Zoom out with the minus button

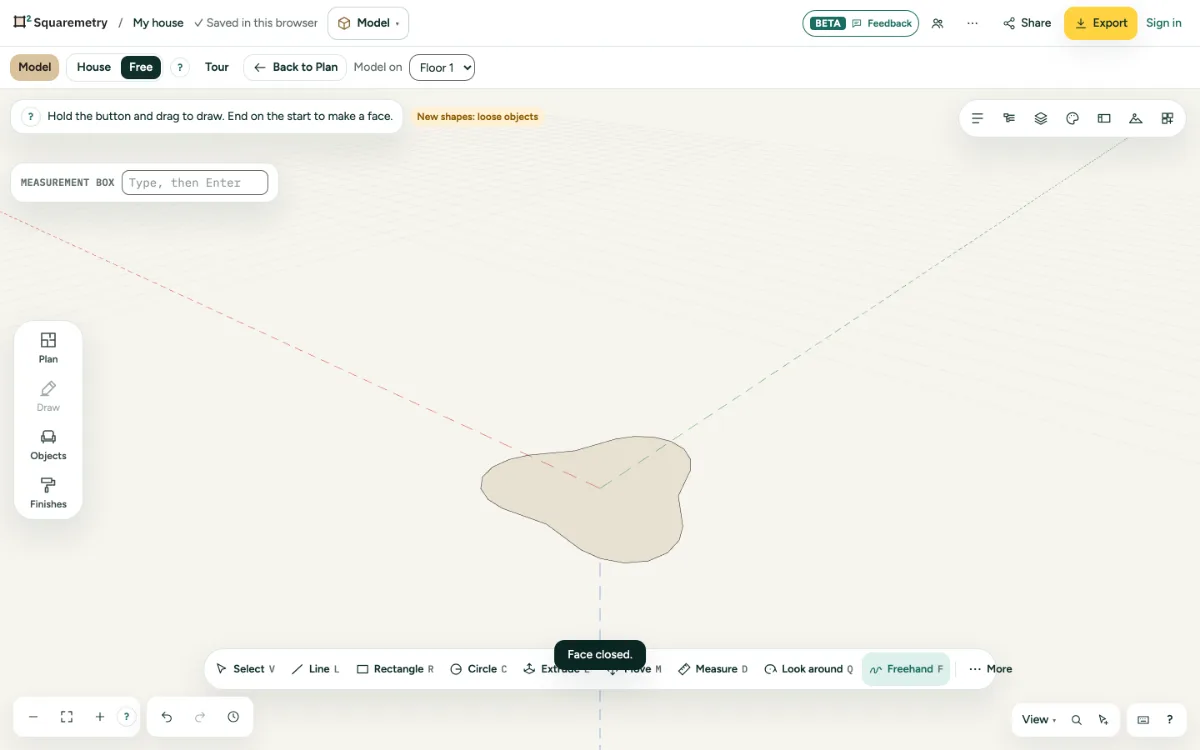(x=33, y=717)
